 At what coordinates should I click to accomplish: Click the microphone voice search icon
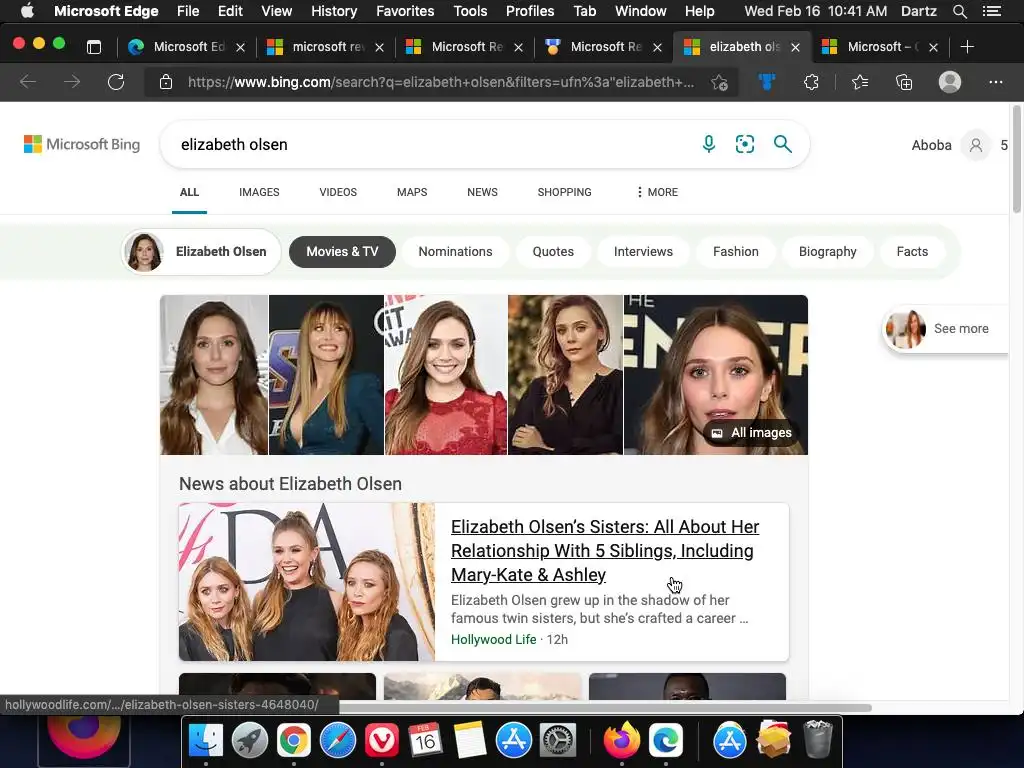pyautogui.click(x=709, y=144)
